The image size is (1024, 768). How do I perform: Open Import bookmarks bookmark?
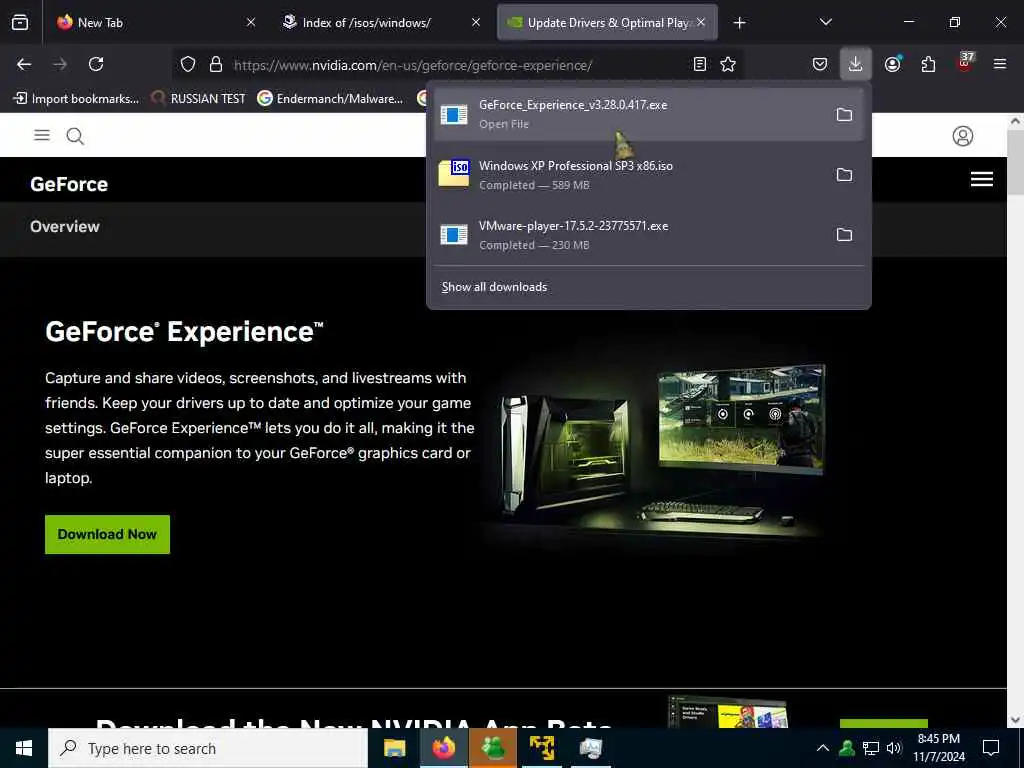(x=76, y=99)
